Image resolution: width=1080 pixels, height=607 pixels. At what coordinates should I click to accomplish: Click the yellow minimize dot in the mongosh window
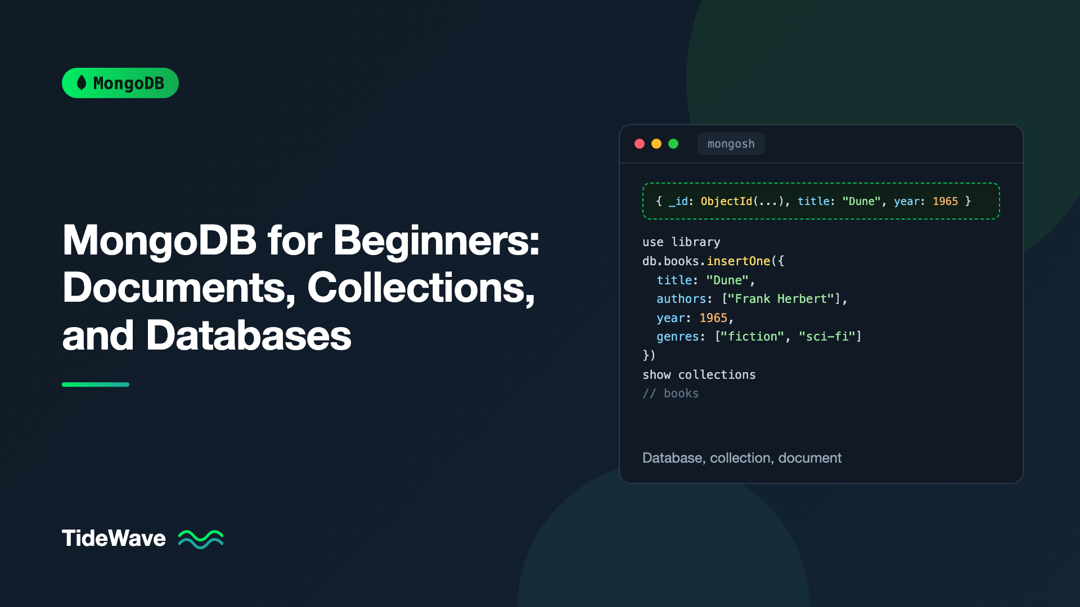click(x=656, y=143)
